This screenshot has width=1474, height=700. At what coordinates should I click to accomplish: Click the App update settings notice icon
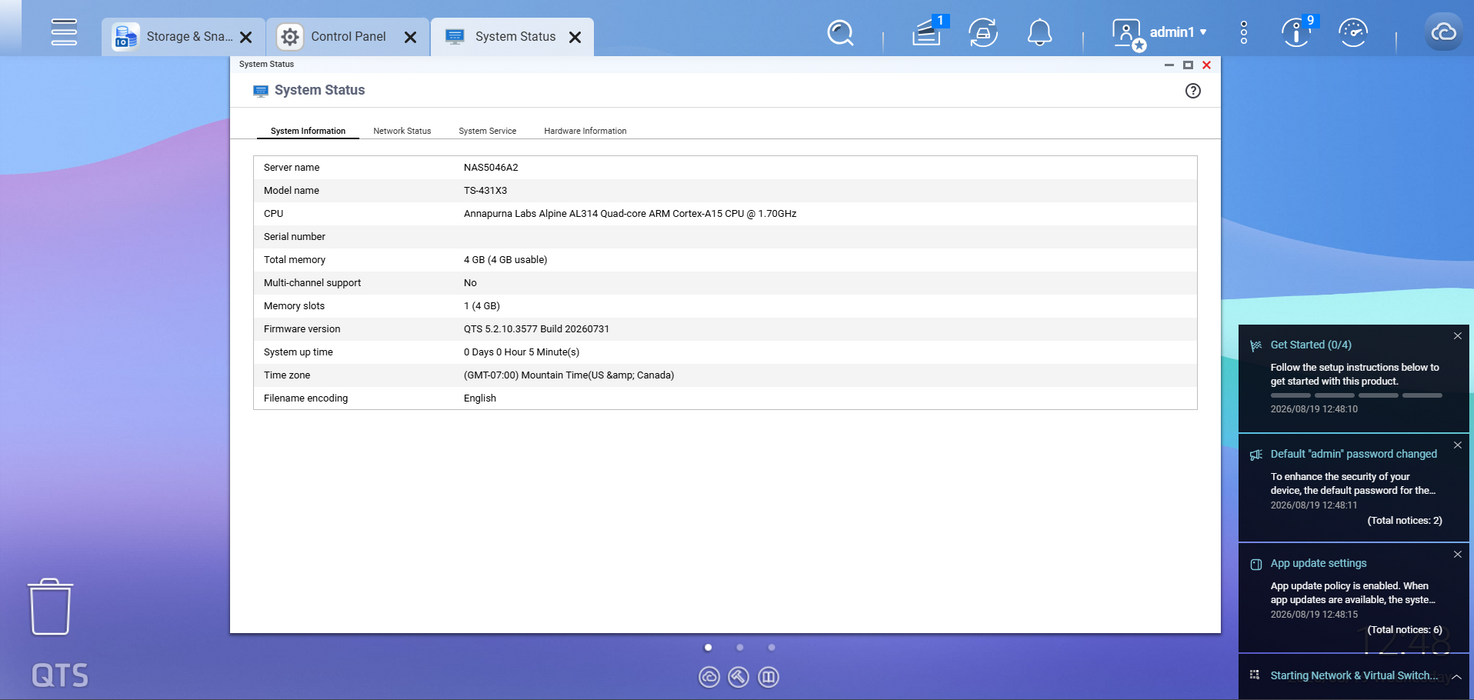click(1256, 564)
